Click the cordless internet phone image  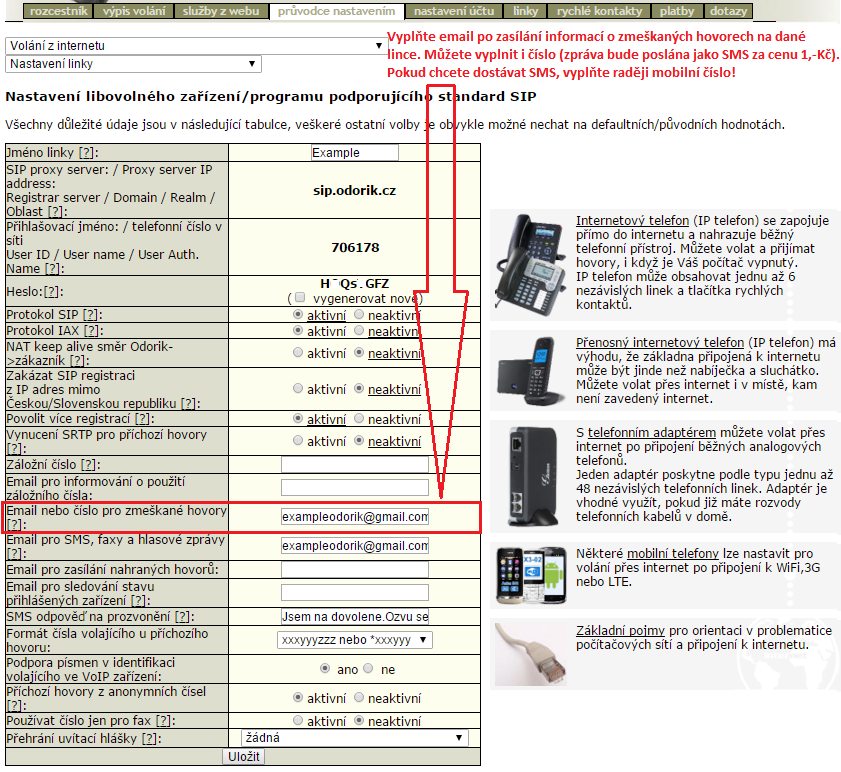(x=532, y=370)
